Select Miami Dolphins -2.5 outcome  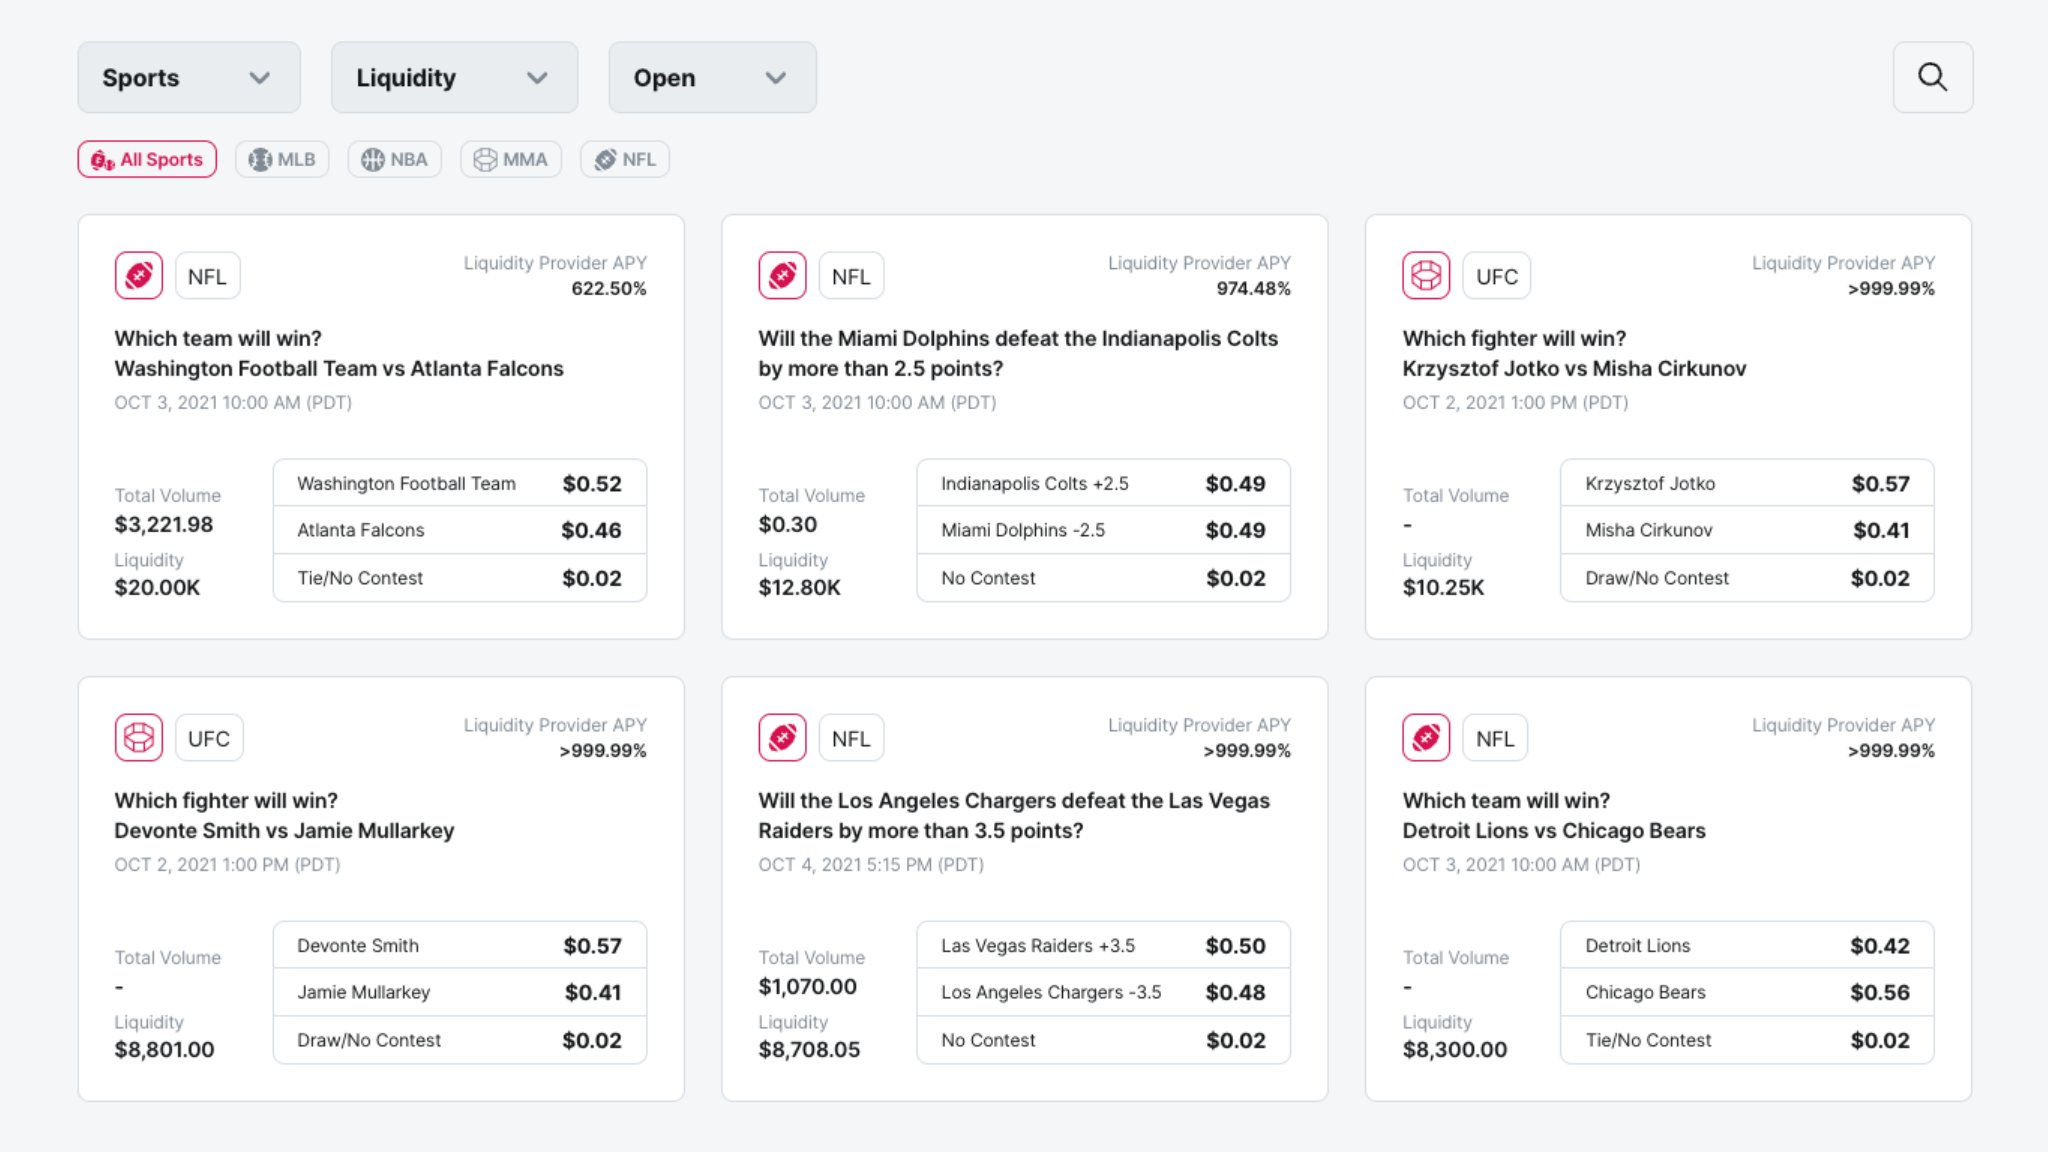point(1104,530)
